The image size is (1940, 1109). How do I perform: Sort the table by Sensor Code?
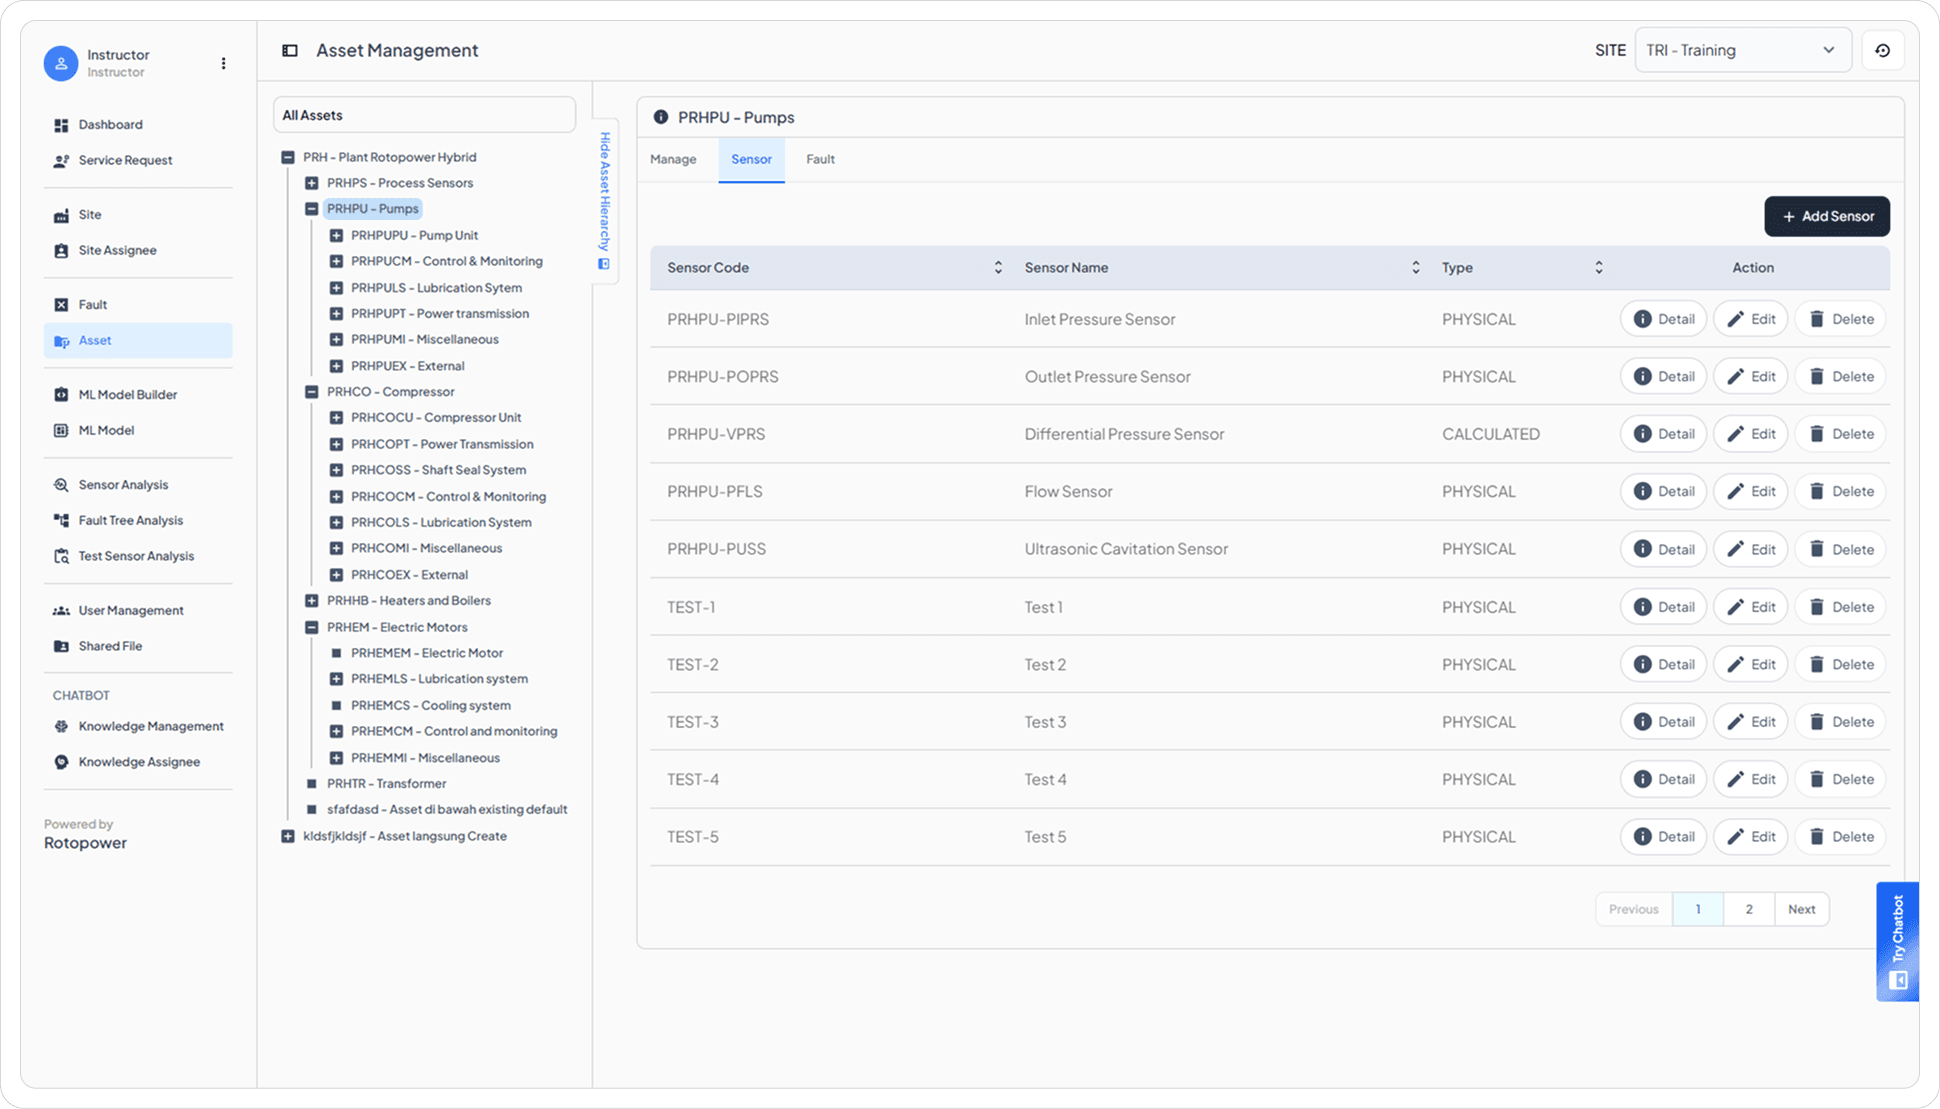click(x=997, y=268)
